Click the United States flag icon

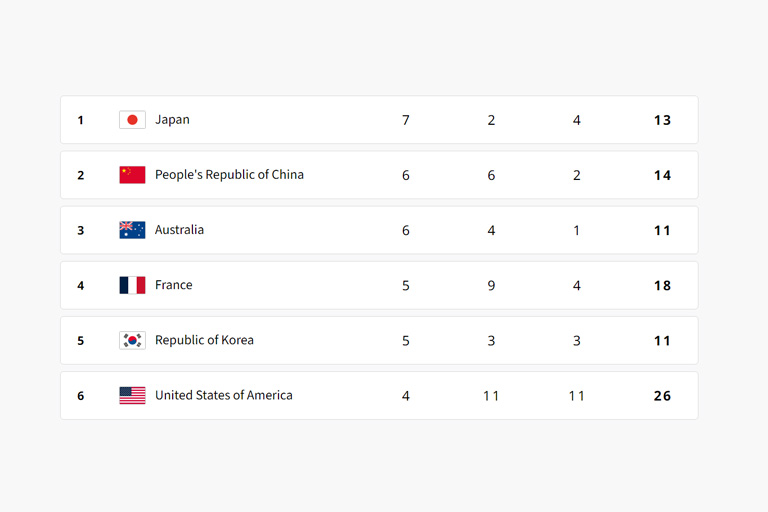(x=132, y=395)
